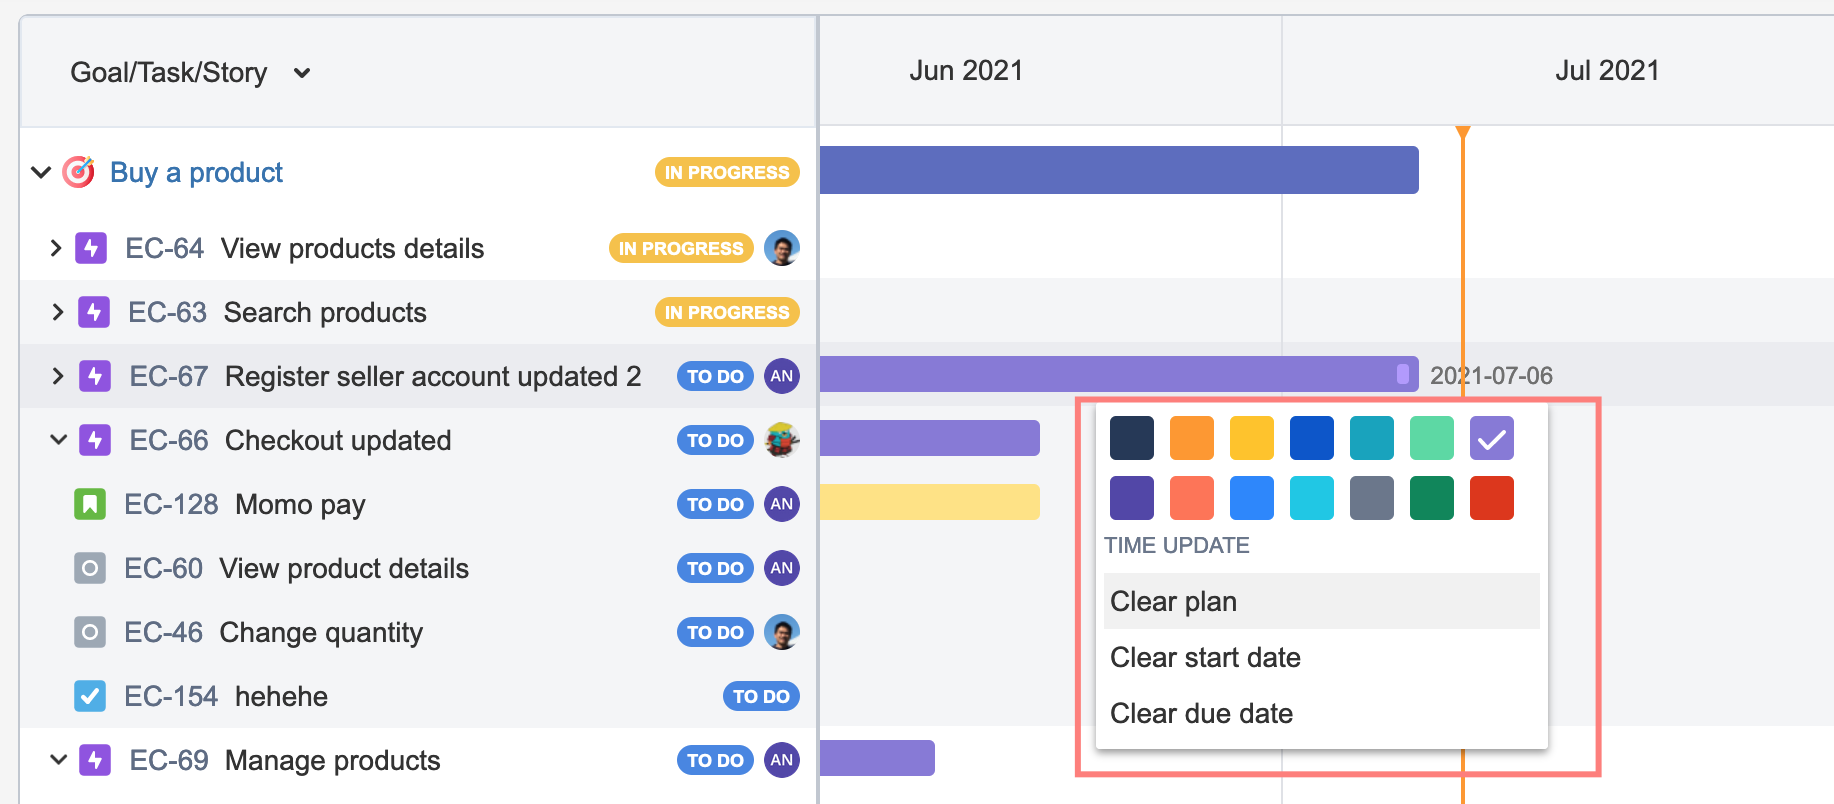This screenshot has height=804, width=1834.
Task: Click the blue task checkbox icon for EC-154
Action: click(90, 696)
